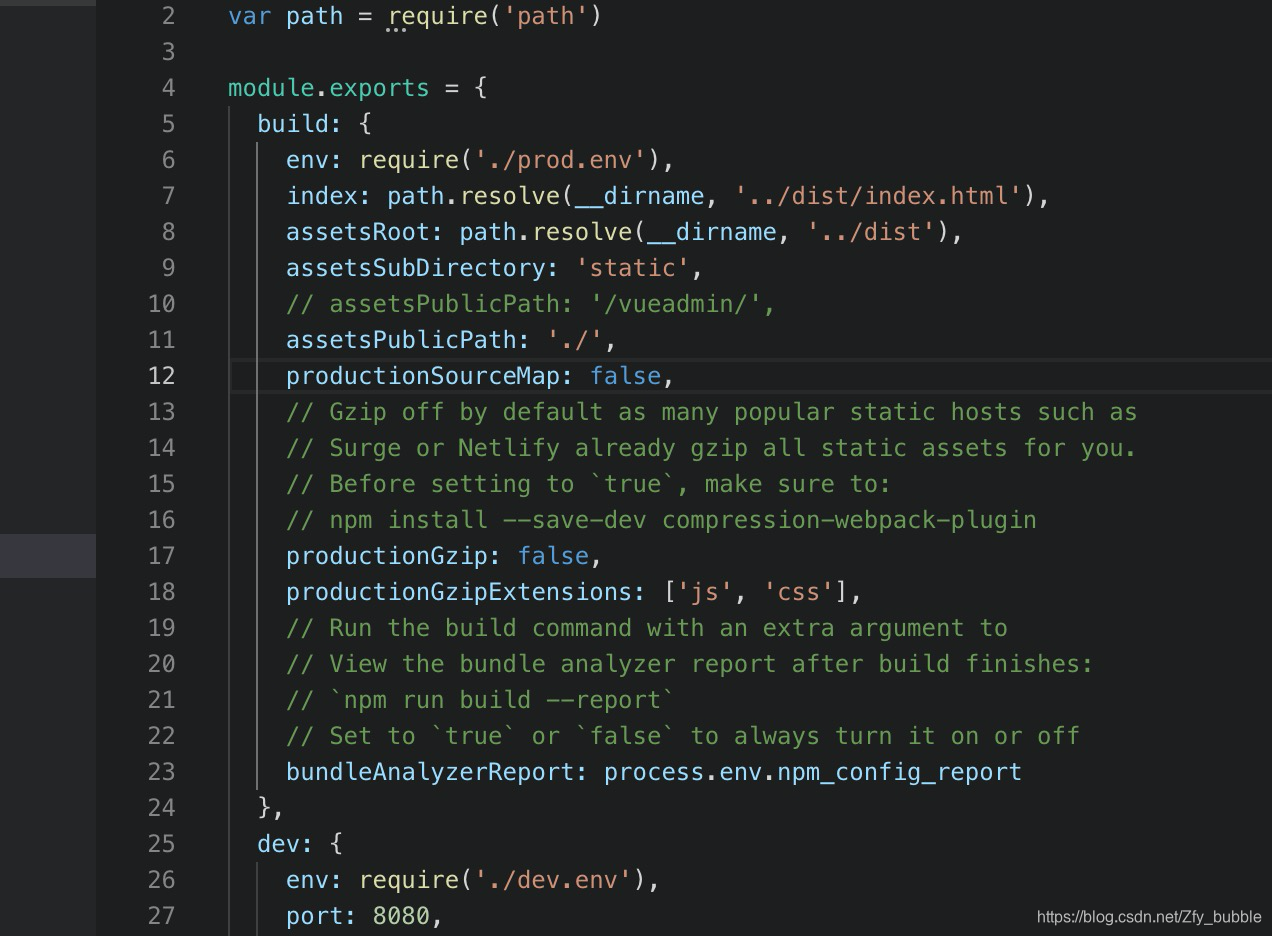Click the 'npm install --save-dev' comment line

661,520
